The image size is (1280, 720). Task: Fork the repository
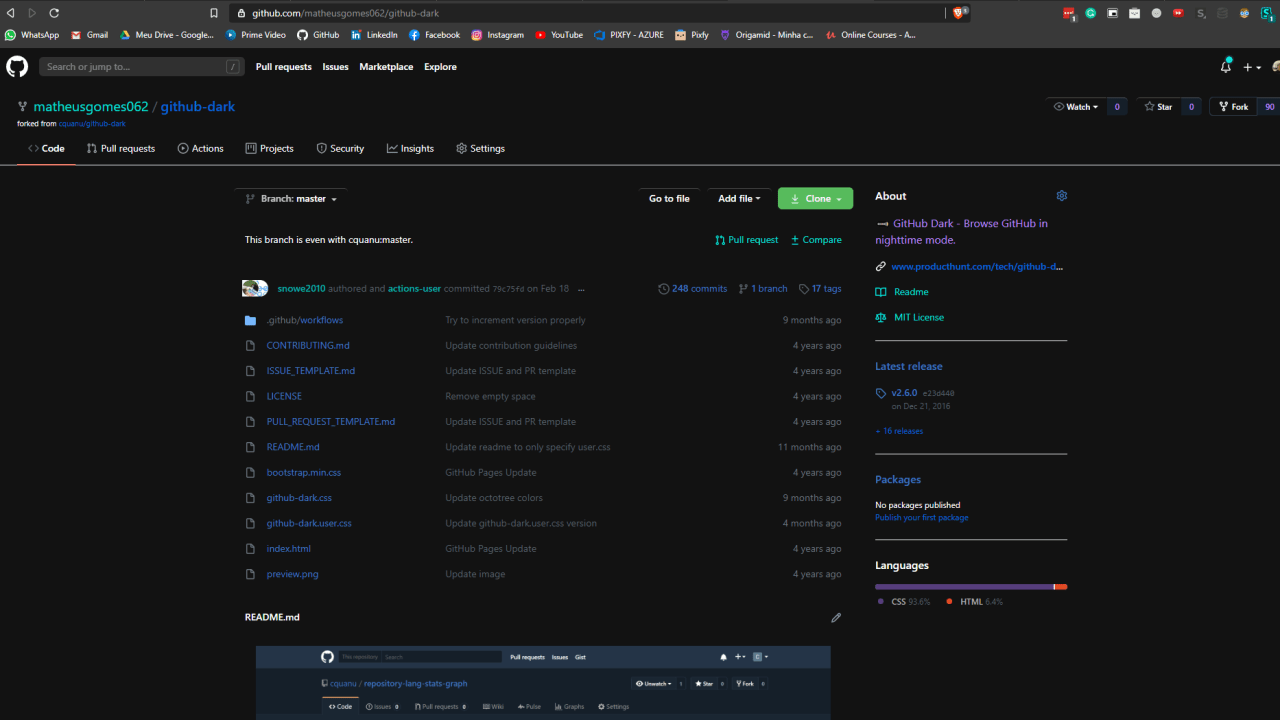coord(1233,107)
